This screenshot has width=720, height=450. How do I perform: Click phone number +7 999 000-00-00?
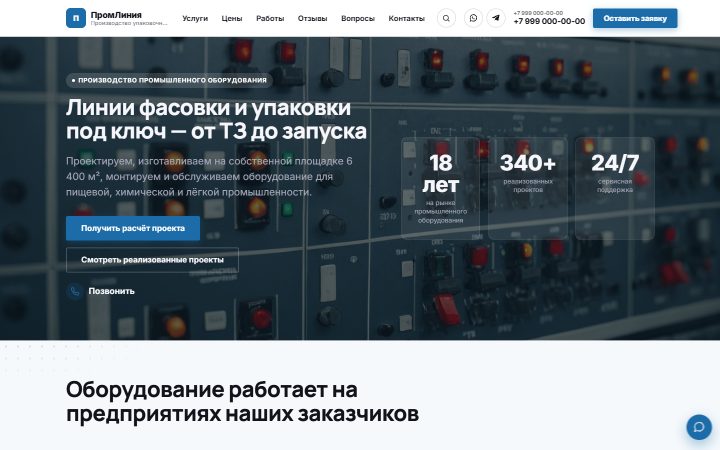pos(549,21)
